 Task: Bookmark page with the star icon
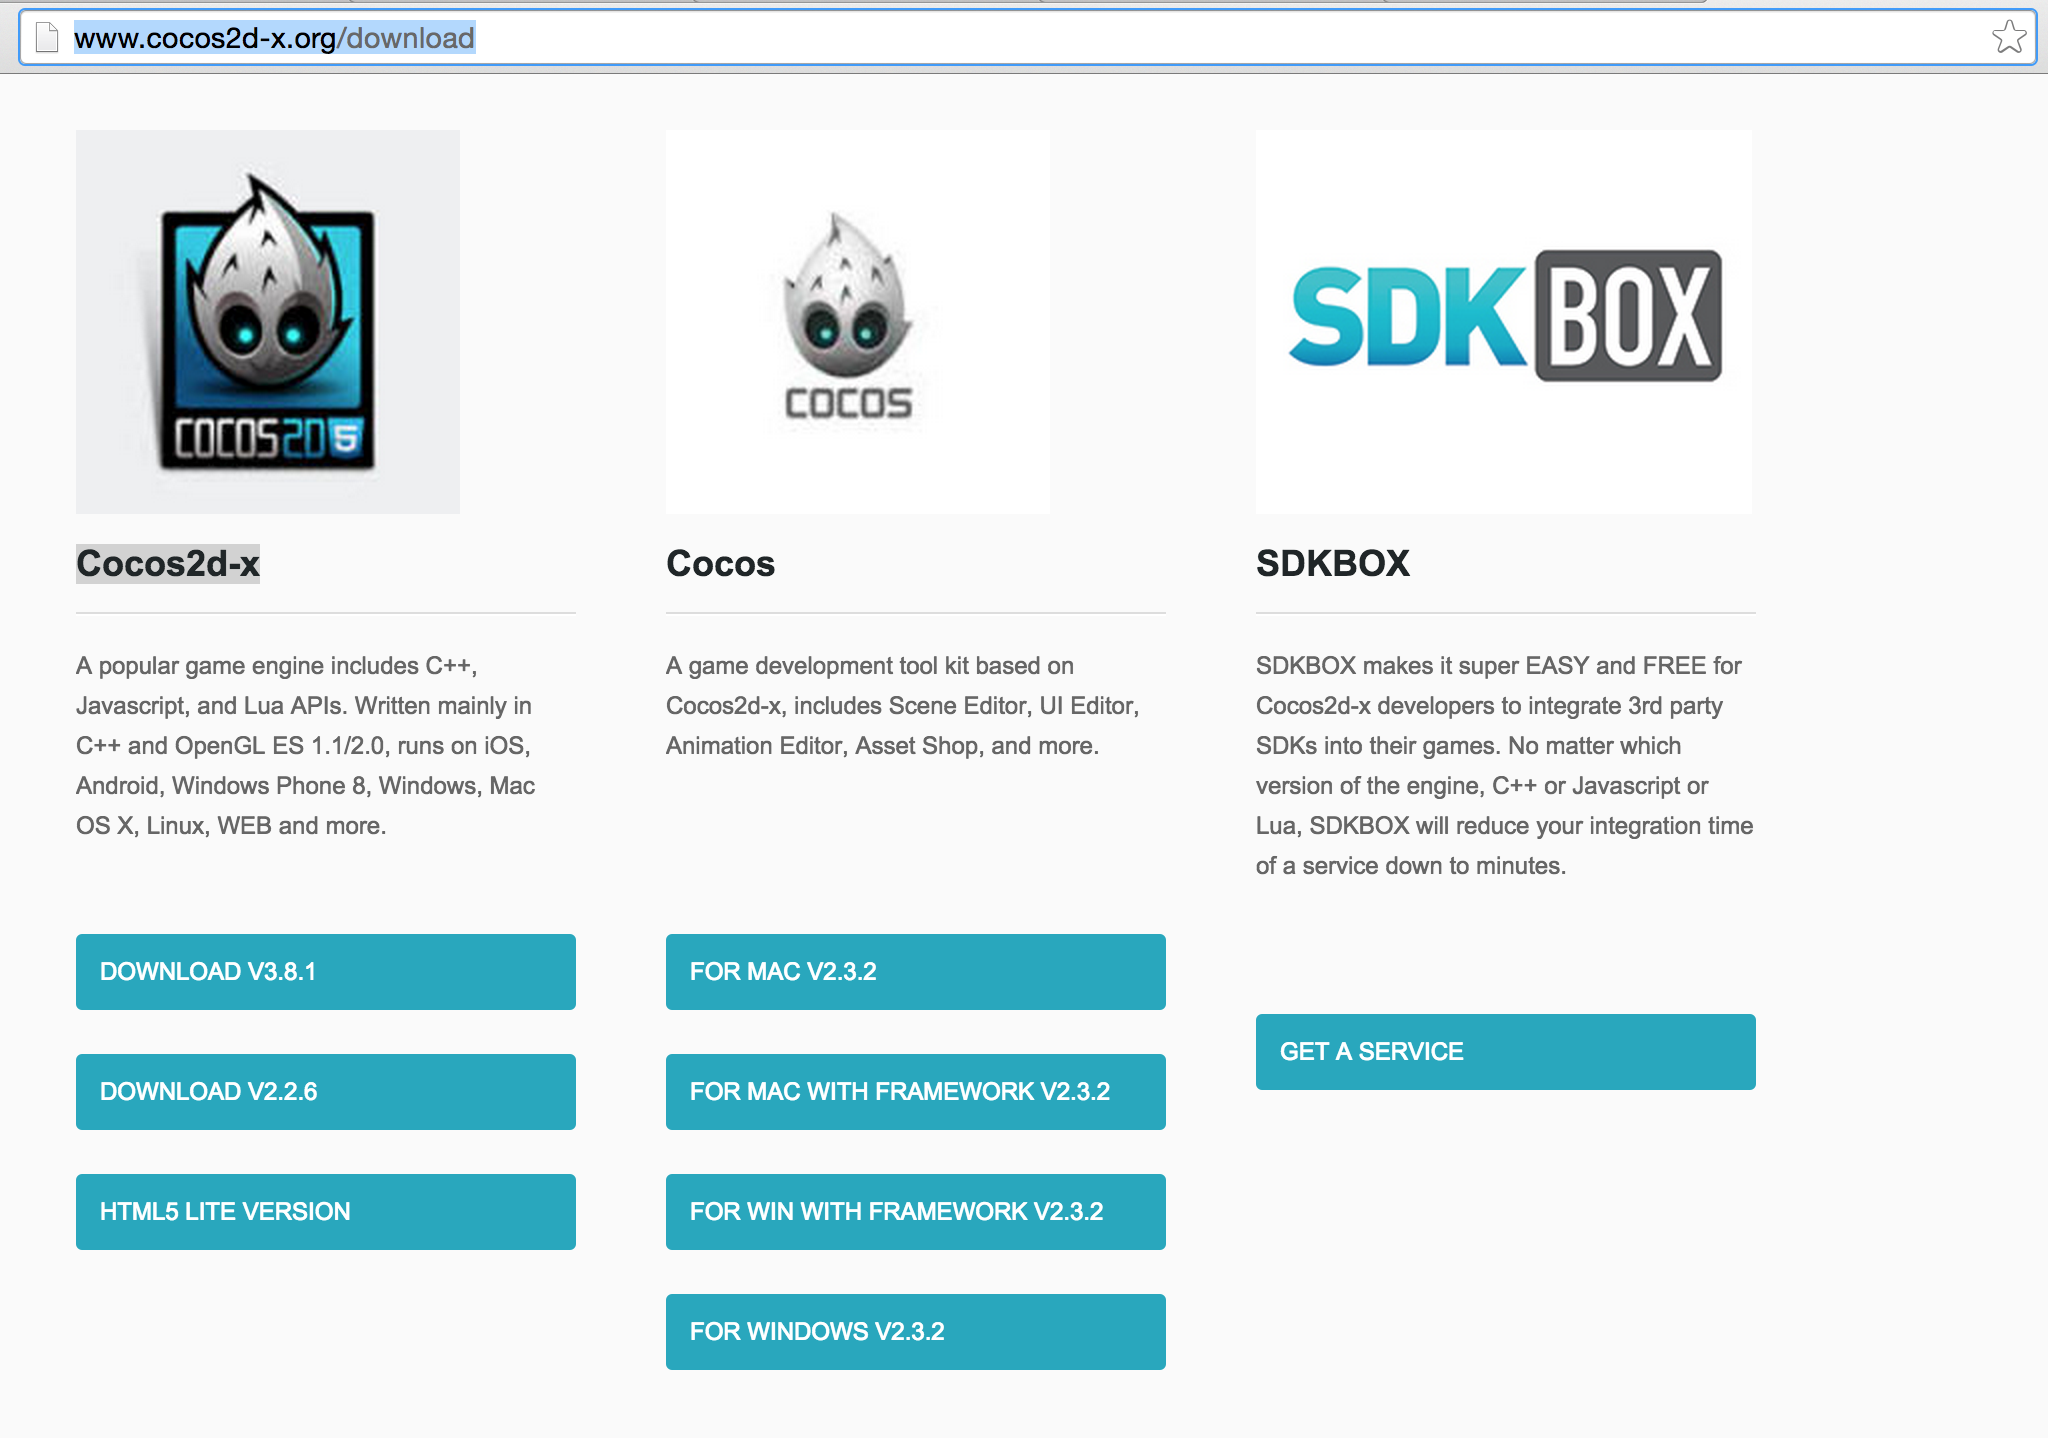2008,38
